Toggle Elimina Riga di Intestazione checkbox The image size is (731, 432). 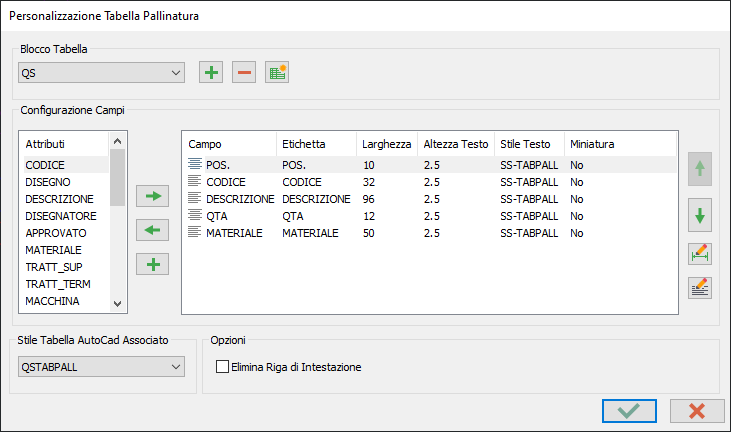pyautogui.click(x=222, y=367)
